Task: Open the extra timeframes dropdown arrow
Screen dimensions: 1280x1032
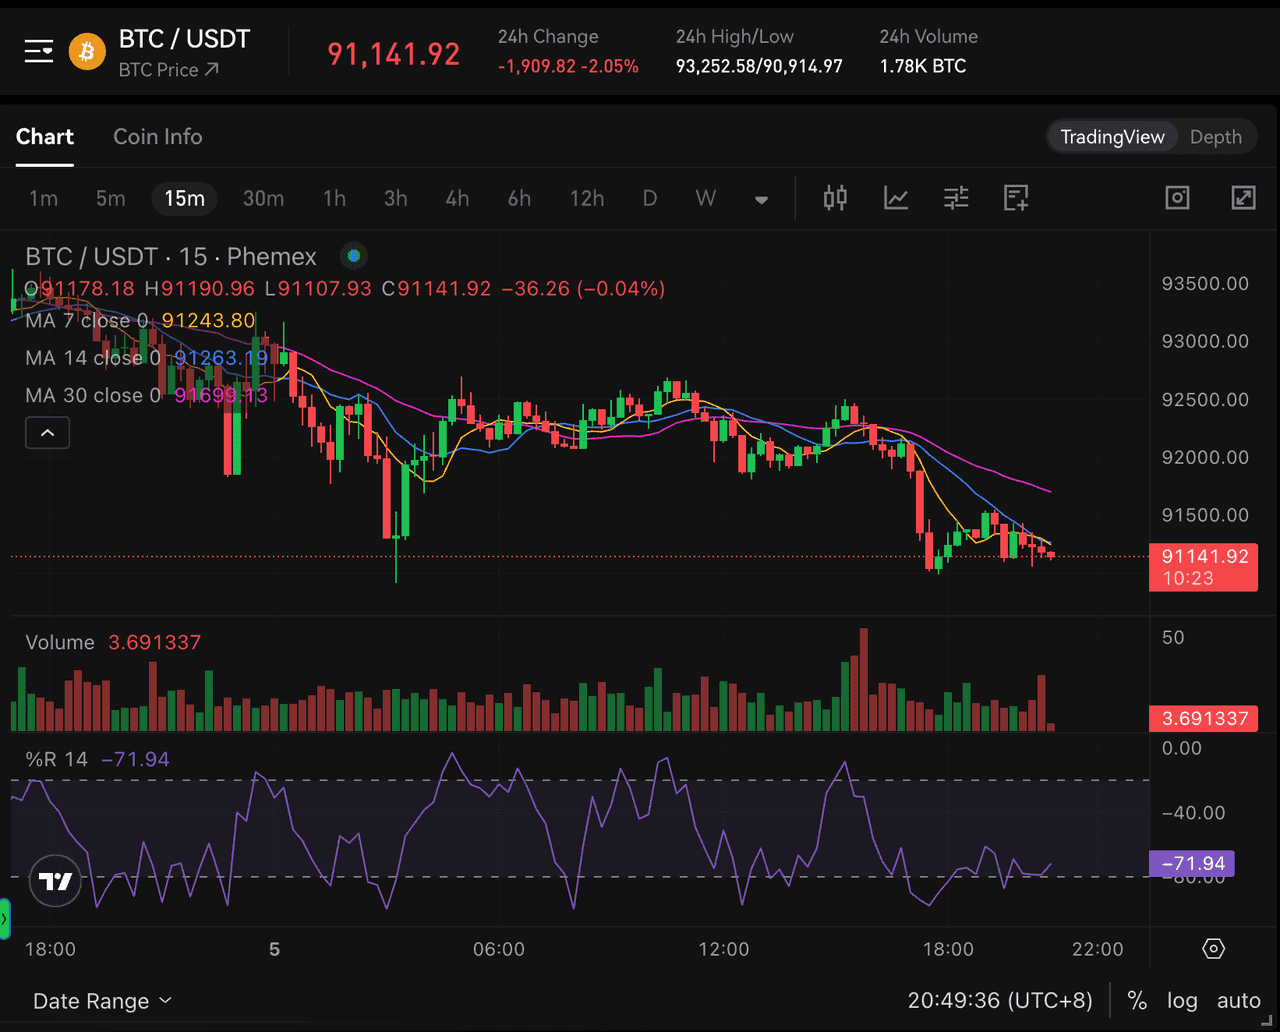Action: (x=762, y=198)
